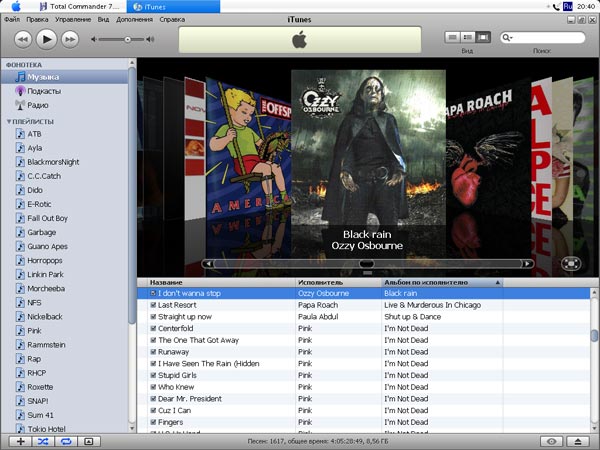
Task: Toggle shuffle playback
Action: (x=43, y=441)
